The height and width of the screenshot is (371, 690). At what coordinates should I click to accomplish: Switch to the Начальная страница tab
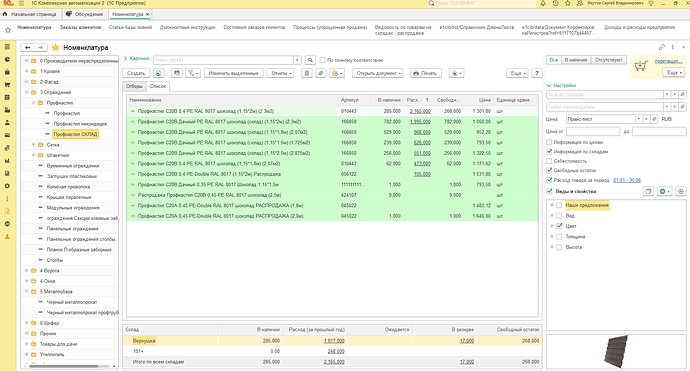[x=30, y=14]
